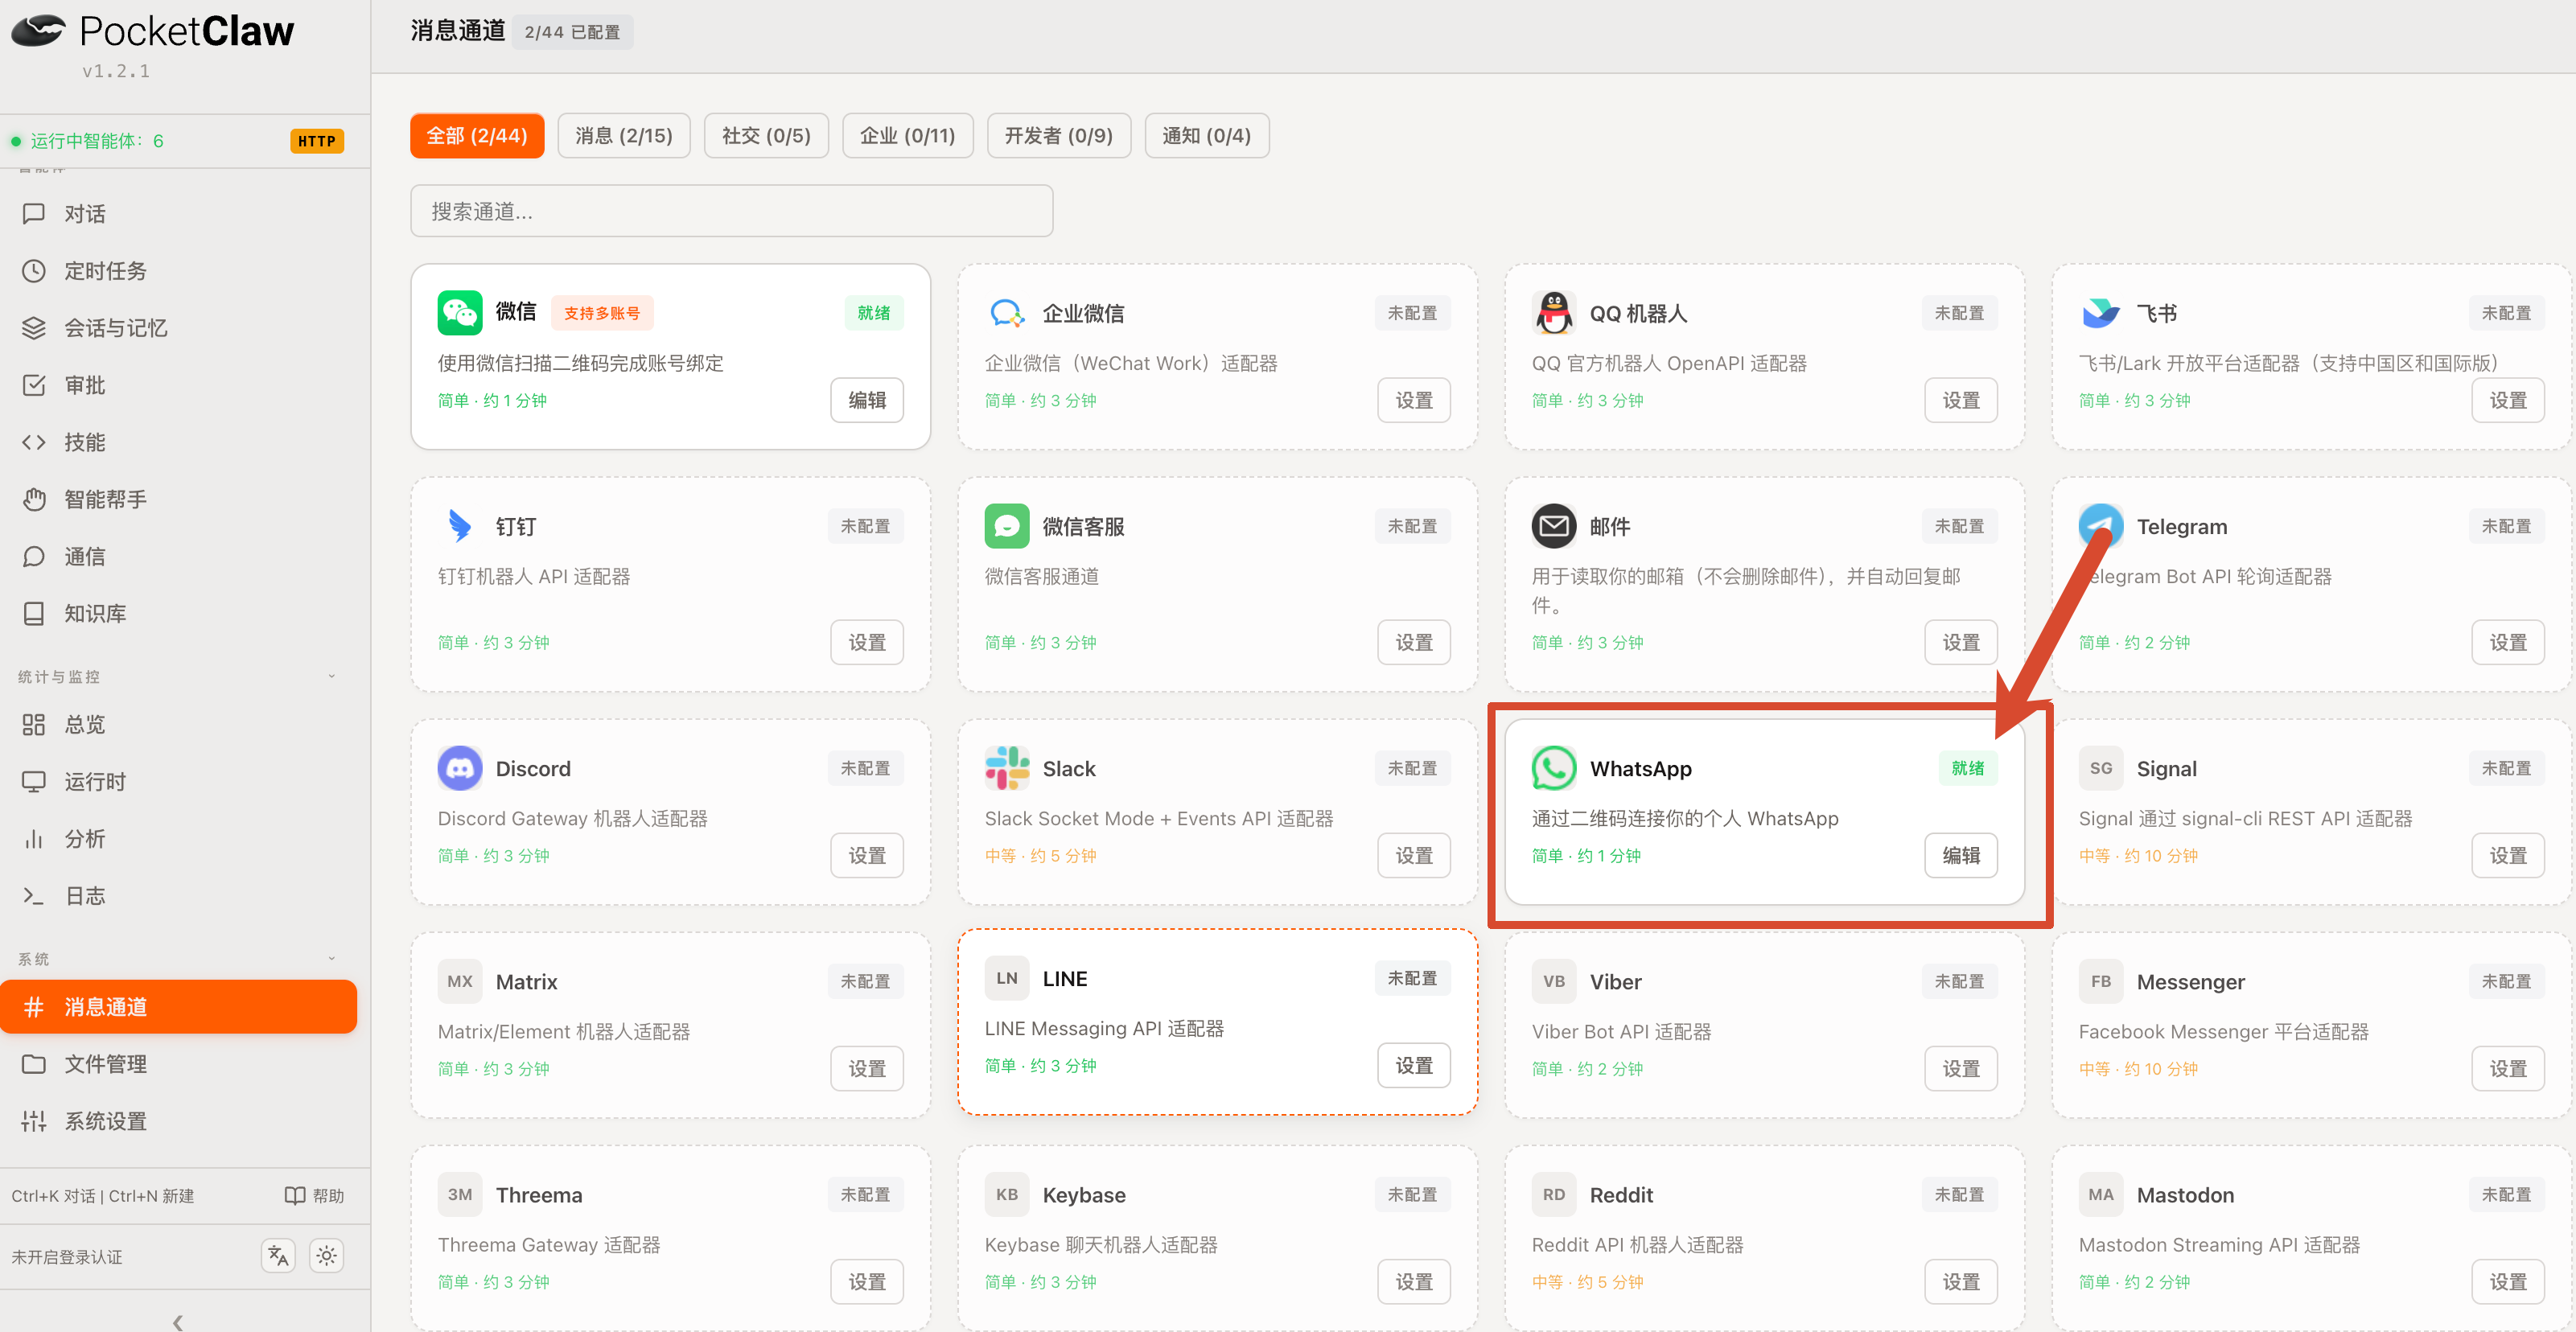Open 通信 in the sidebar
The height and width of the screenshot is (1332, 2576).
(x=179, y=556)
